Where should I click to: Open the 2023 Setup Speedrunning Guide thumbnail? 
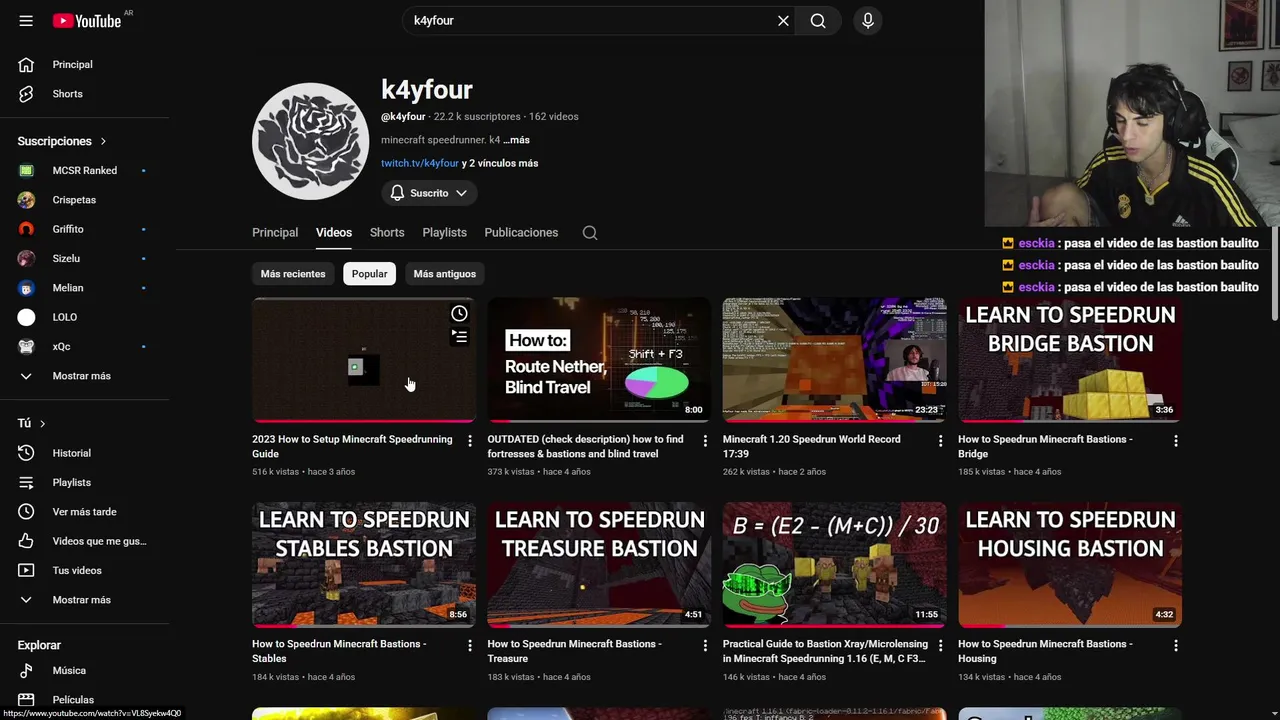click(364, 360)
